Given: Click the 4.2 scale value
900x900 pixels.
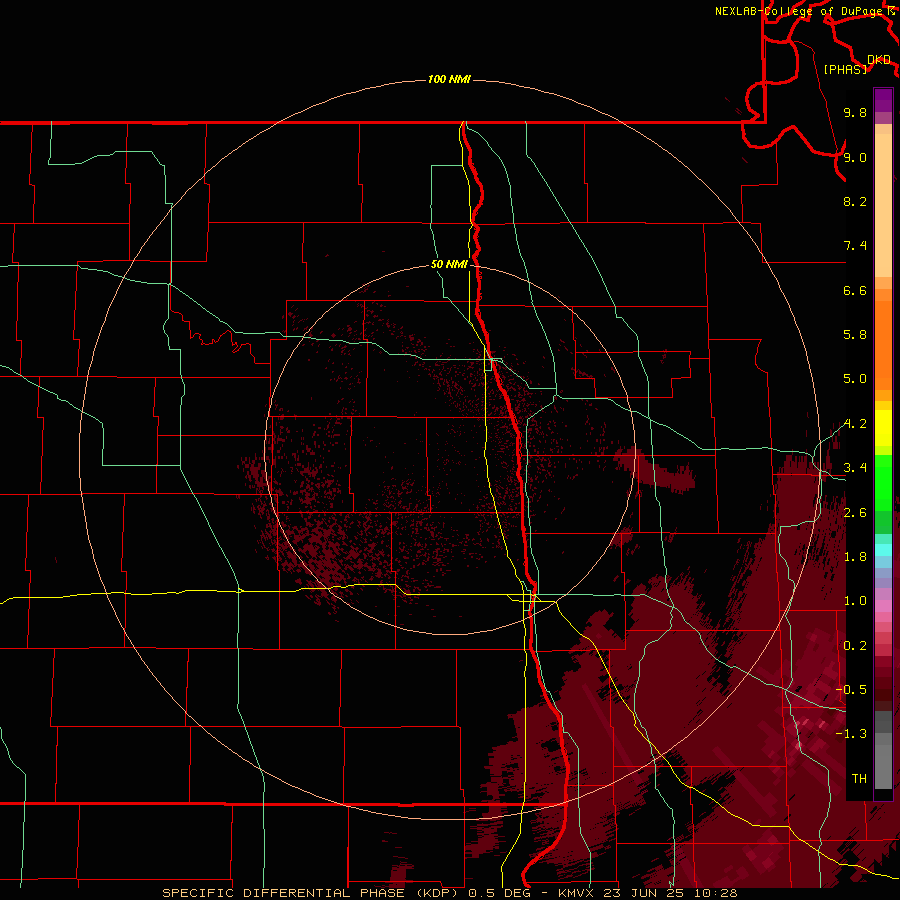Looking at the screenshot, I should click(x=855, y=424).
